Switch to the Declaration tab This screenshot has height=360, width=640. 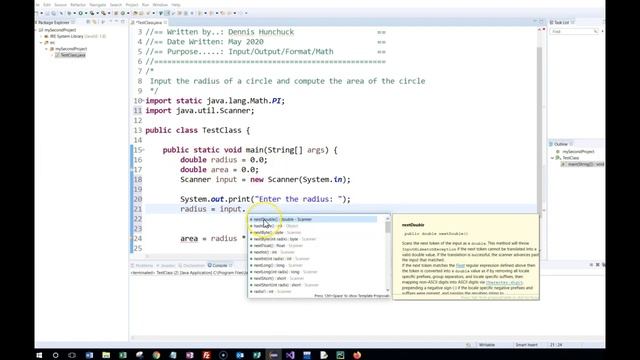192,265
